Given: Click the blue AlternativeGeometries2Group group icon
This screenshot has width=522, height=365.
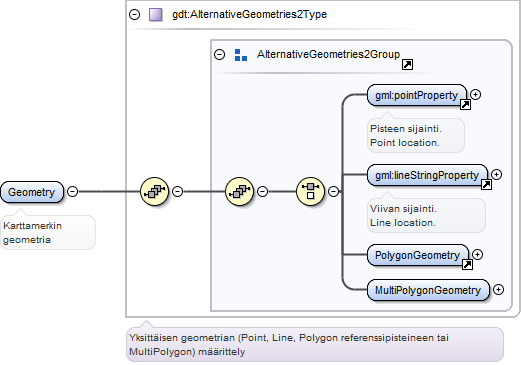Looking at the screenshot, I should [241, 55].
